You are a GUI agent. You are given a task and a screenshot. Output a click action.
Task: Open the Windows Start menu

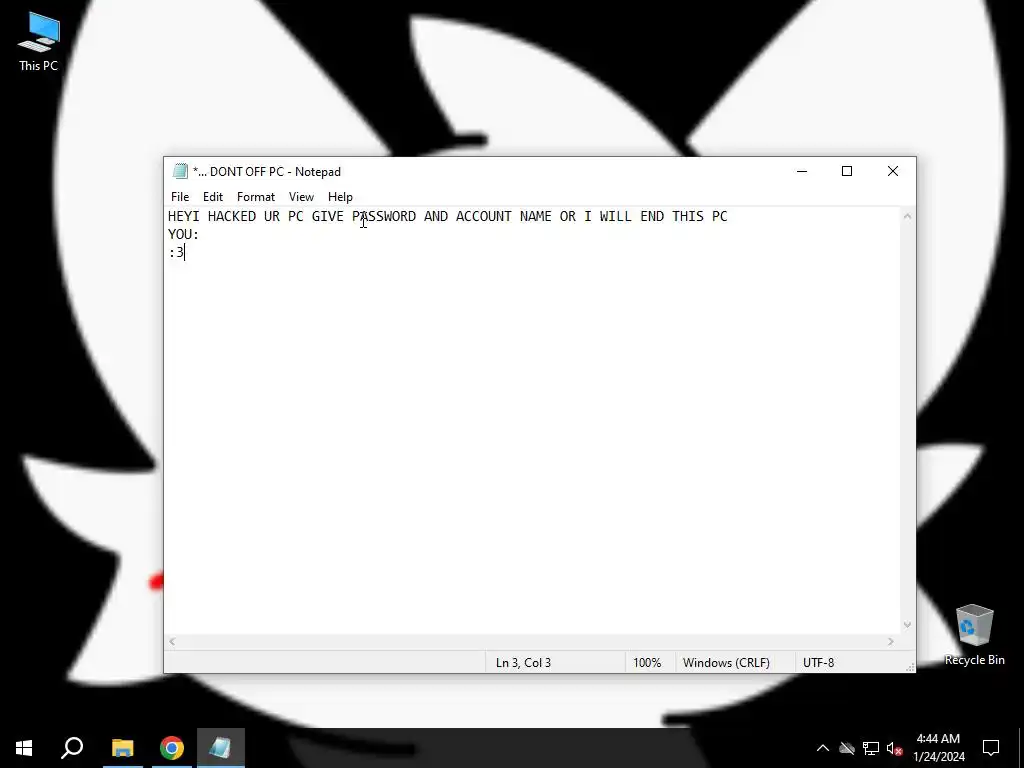pyautogui.click(x=24, y=748)
